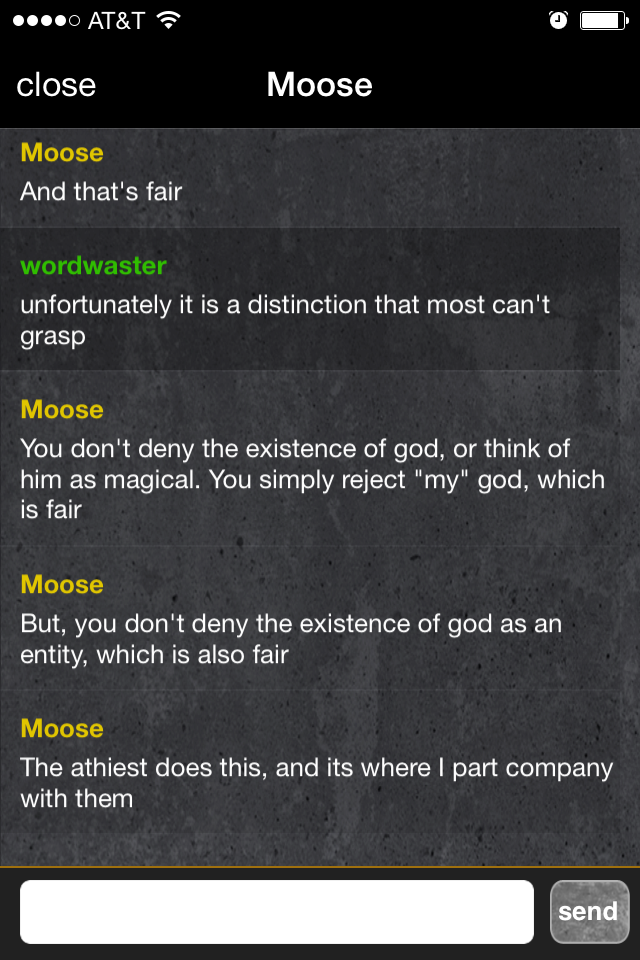This screenshot has height=960, width=640.
Task: Tap the cellular signal dots
Action: coord(47,21)
